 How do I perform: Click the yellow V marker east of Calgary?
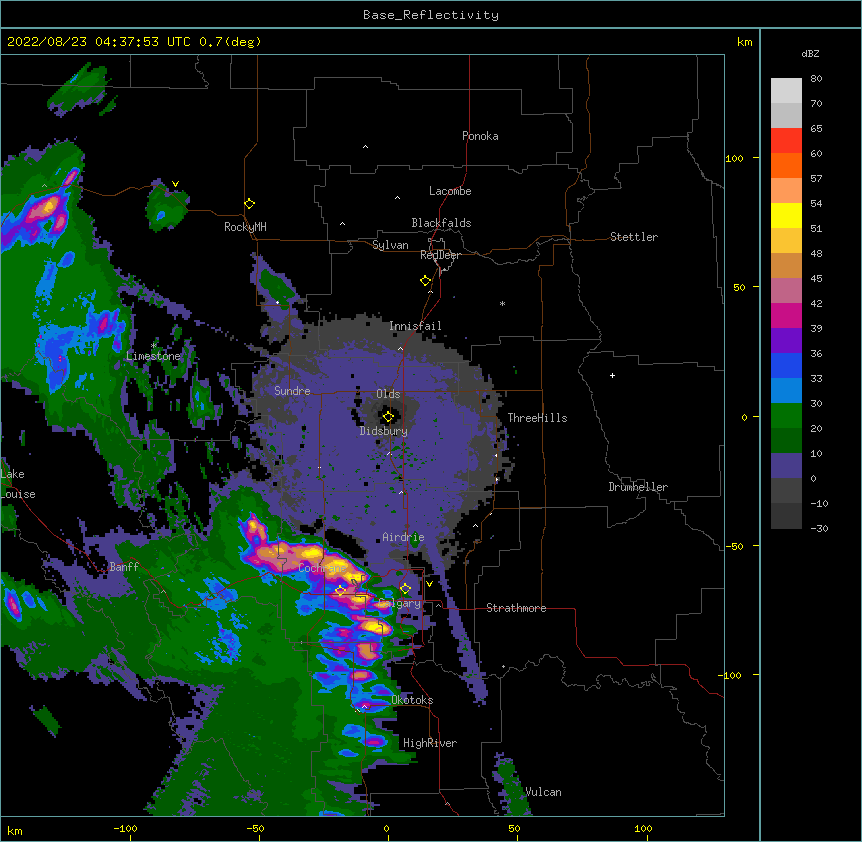(x=429, y=584)
